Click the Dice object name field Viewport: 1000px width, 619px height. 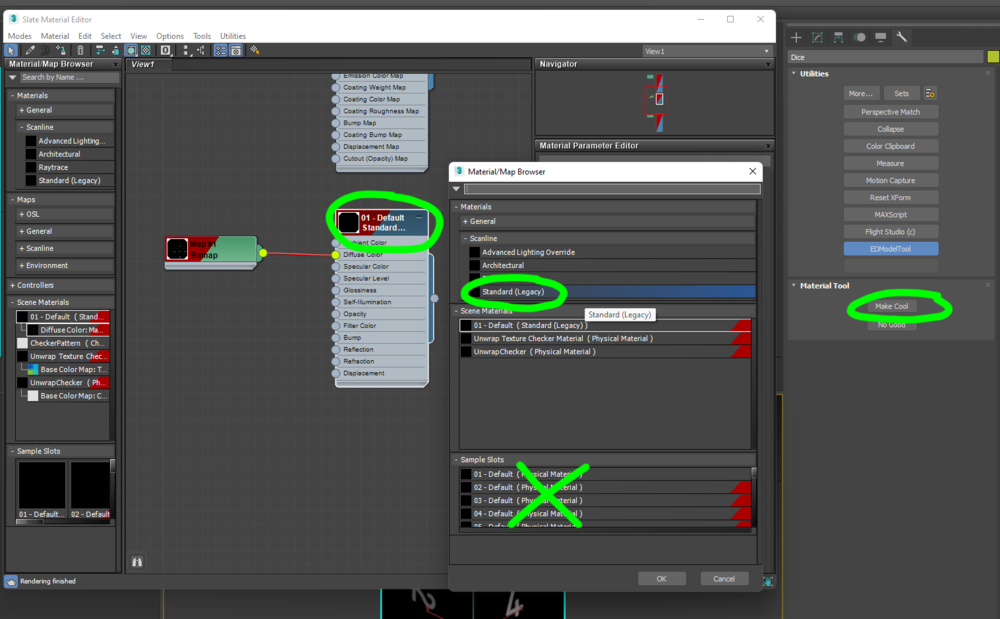(x=885, y=57)
